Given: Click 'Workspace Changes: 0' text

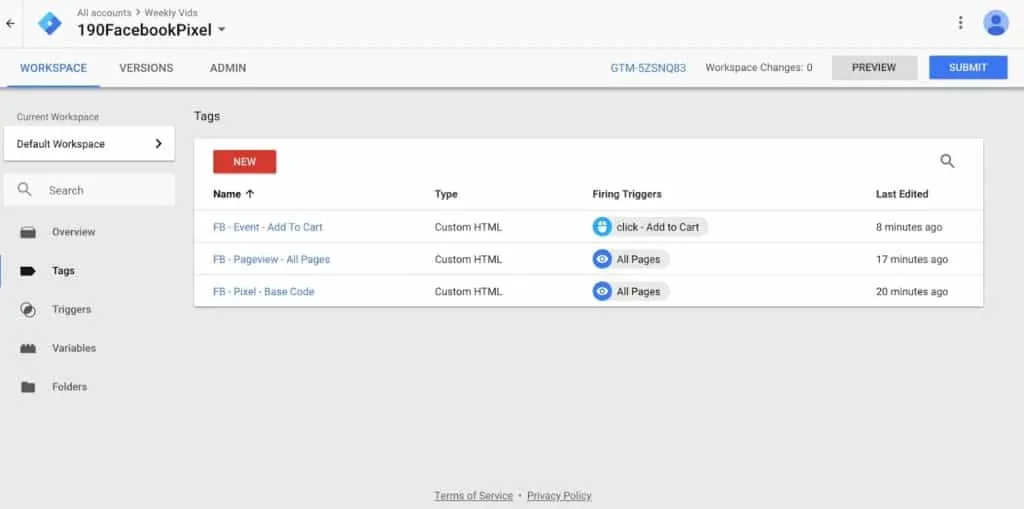Looking at the screenshot, I should click(x=759, y=67).
